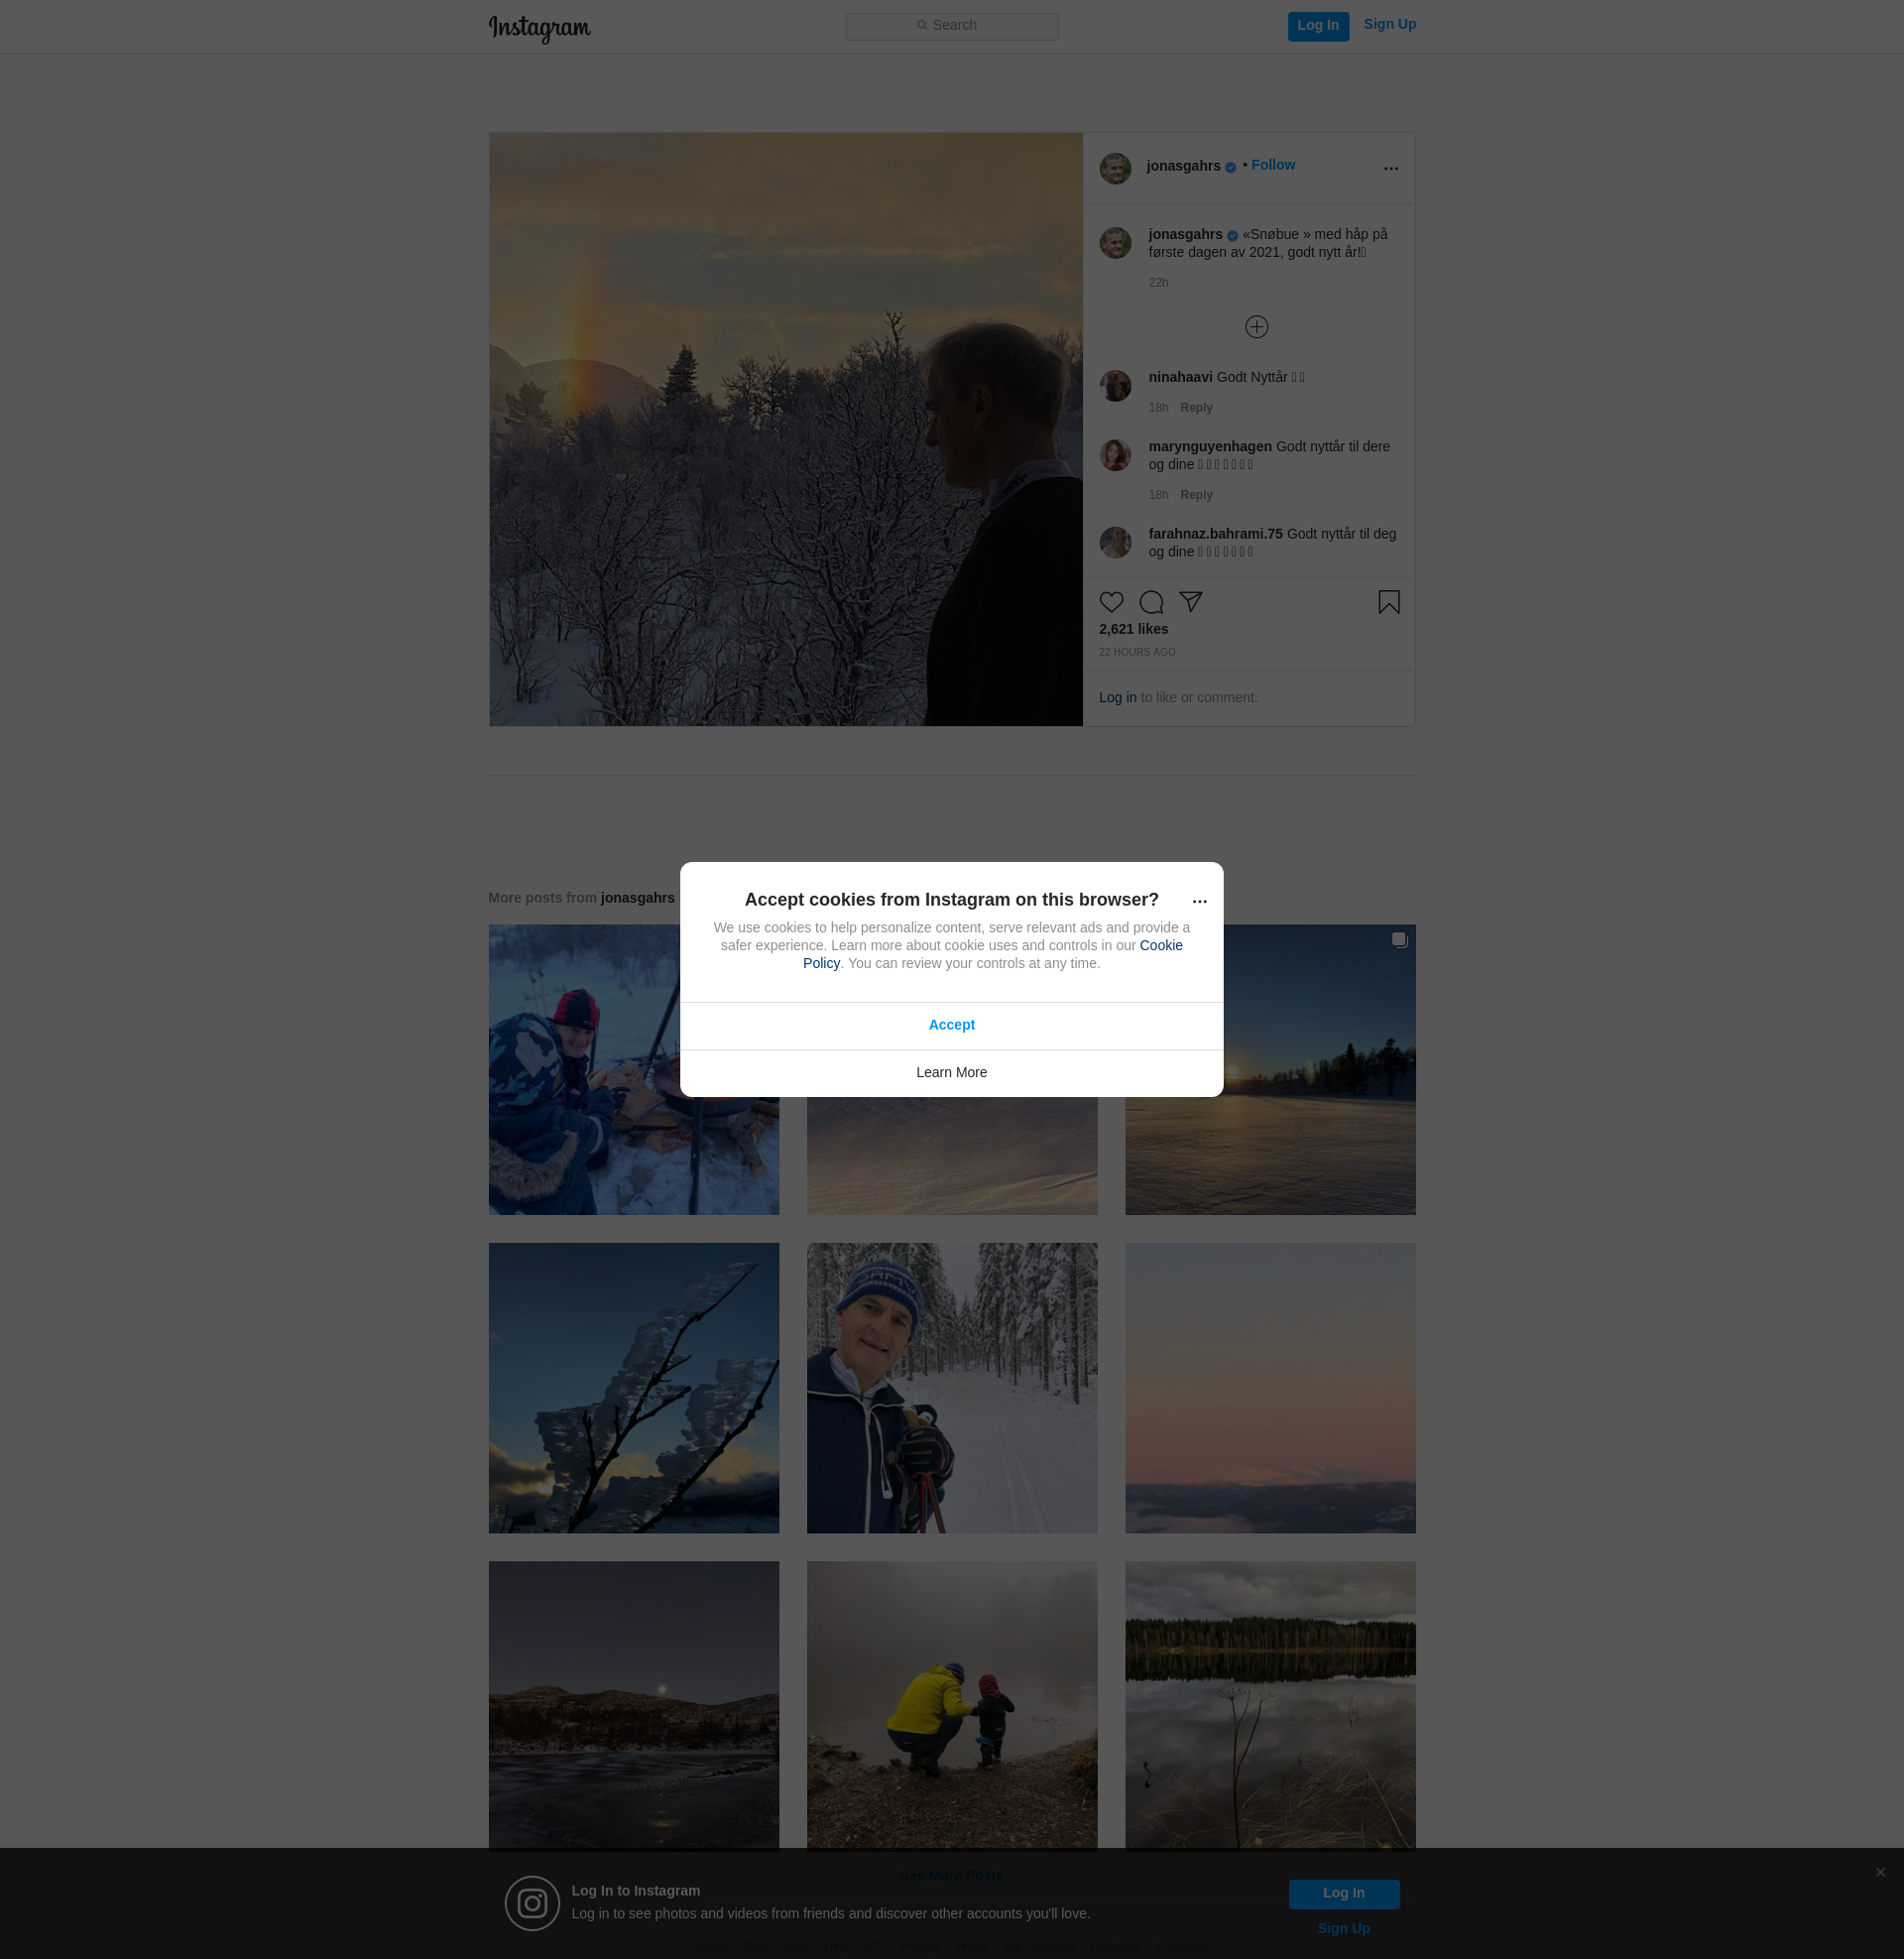This screenshot has width=1904, height=1959.
Task: Open post options three-dot menu
Action: coord(1390,168)
